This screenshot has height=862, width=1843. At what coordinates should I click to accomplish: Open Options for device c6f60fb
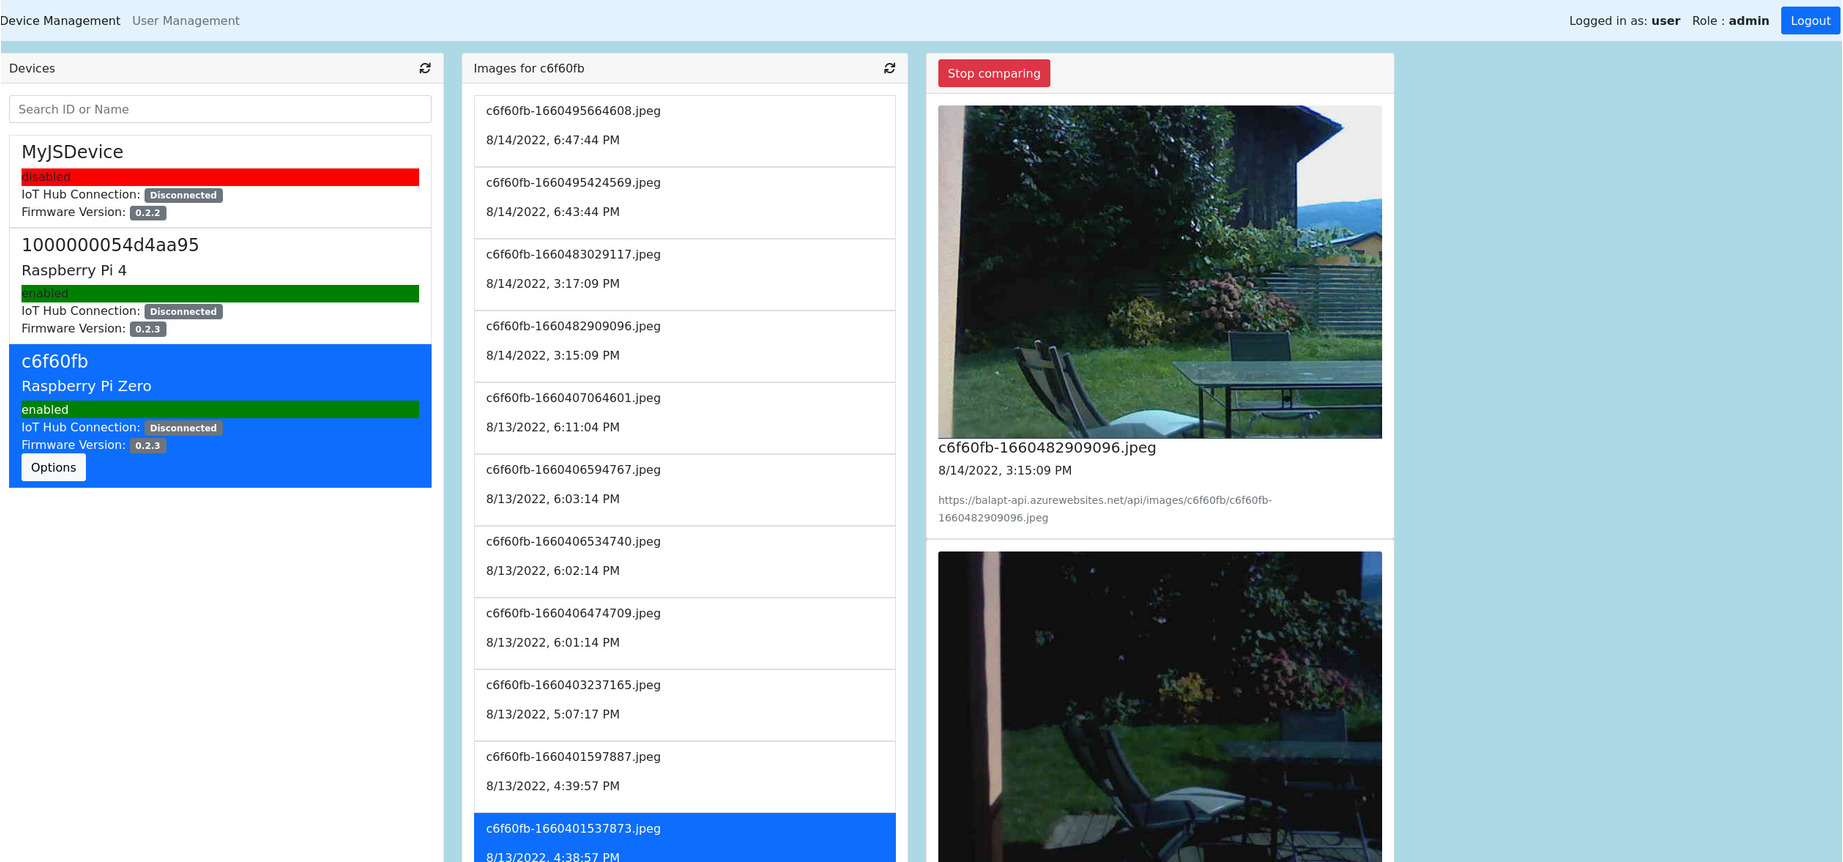(x=54, y=467)
